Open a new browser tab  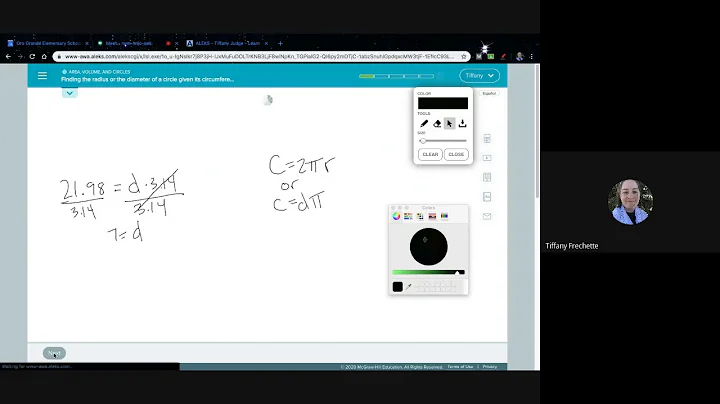click(280, 43)
